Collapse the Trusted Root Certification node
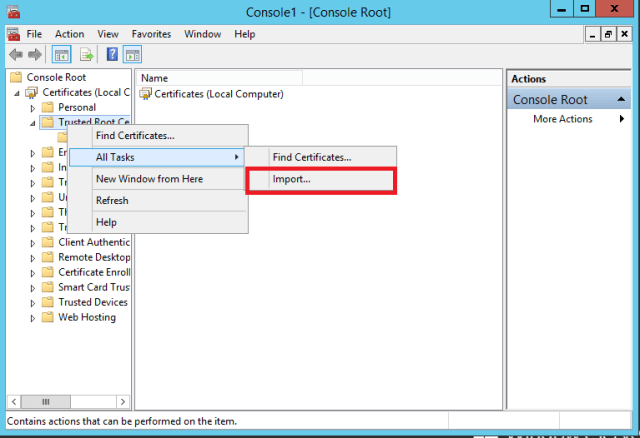This screenshot has width=640, height=438. tap(33, 123)
